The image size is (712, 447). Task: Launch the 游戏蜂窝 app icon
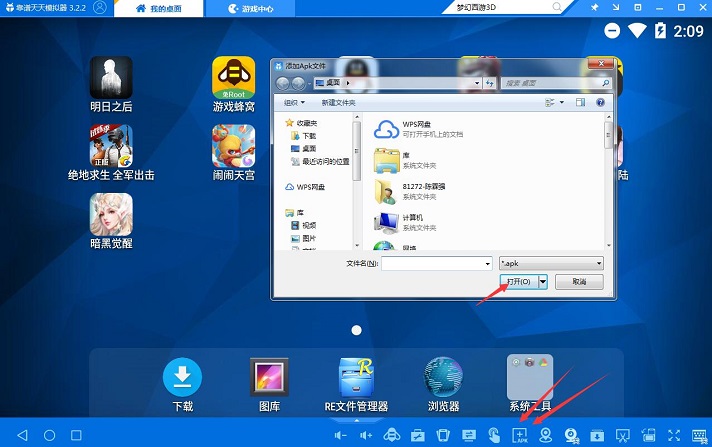click(x=233, y=78)
